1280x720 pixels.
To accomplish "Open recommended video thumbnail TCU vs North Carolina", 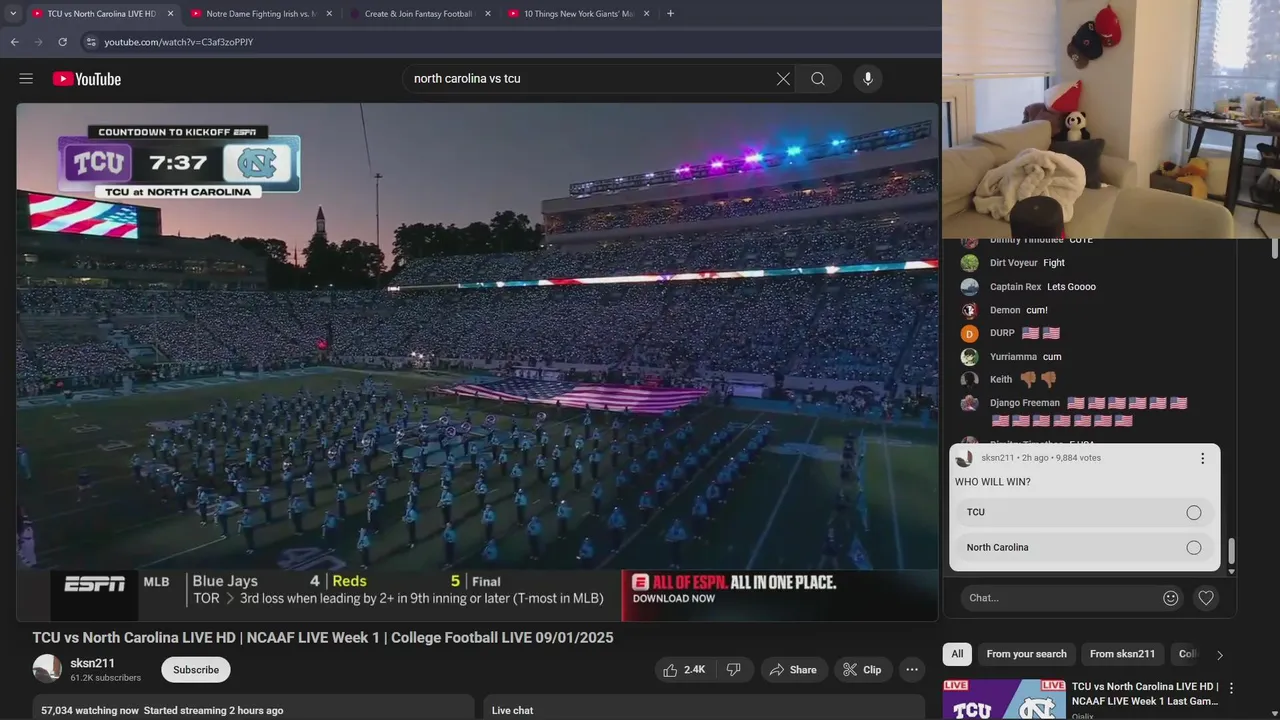I will (1004, 700).
